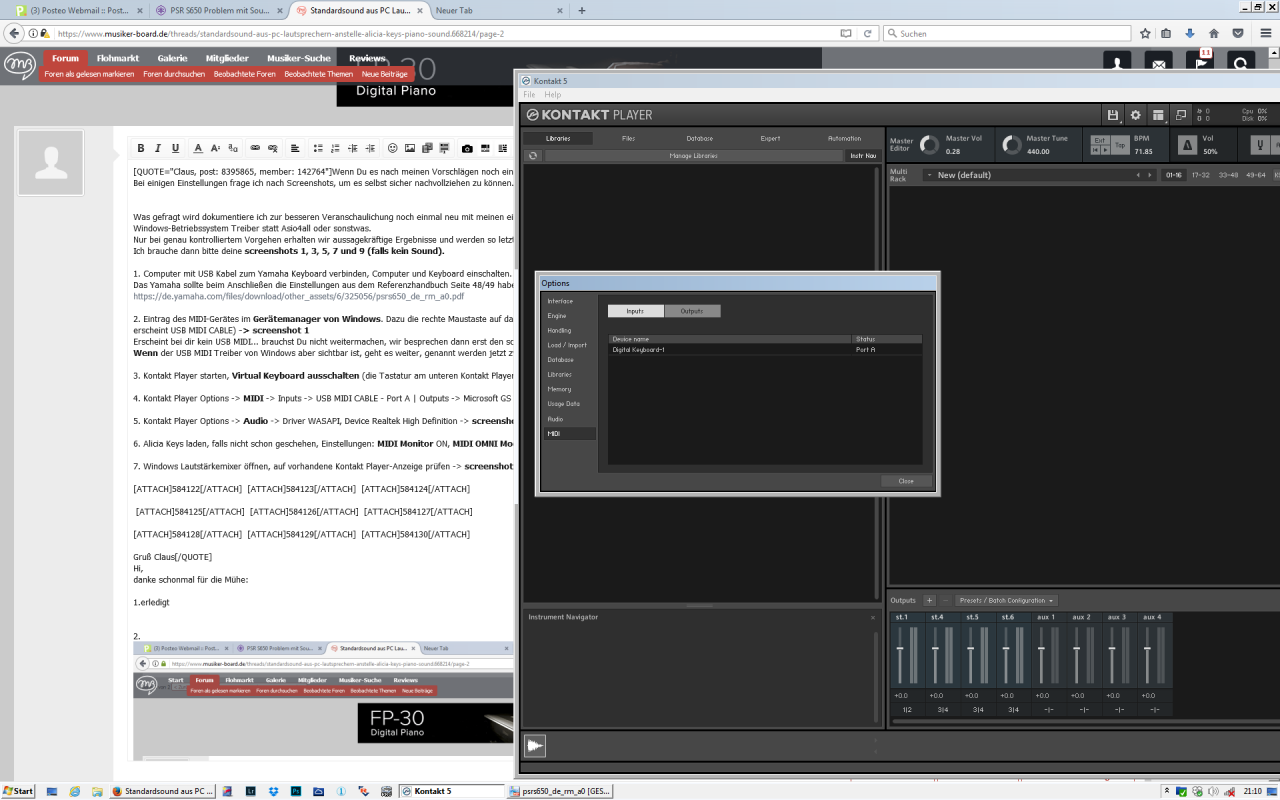This screenshot has height=800, width=1280.
Task: Open Audio section in Options
Action: (555, 419)
